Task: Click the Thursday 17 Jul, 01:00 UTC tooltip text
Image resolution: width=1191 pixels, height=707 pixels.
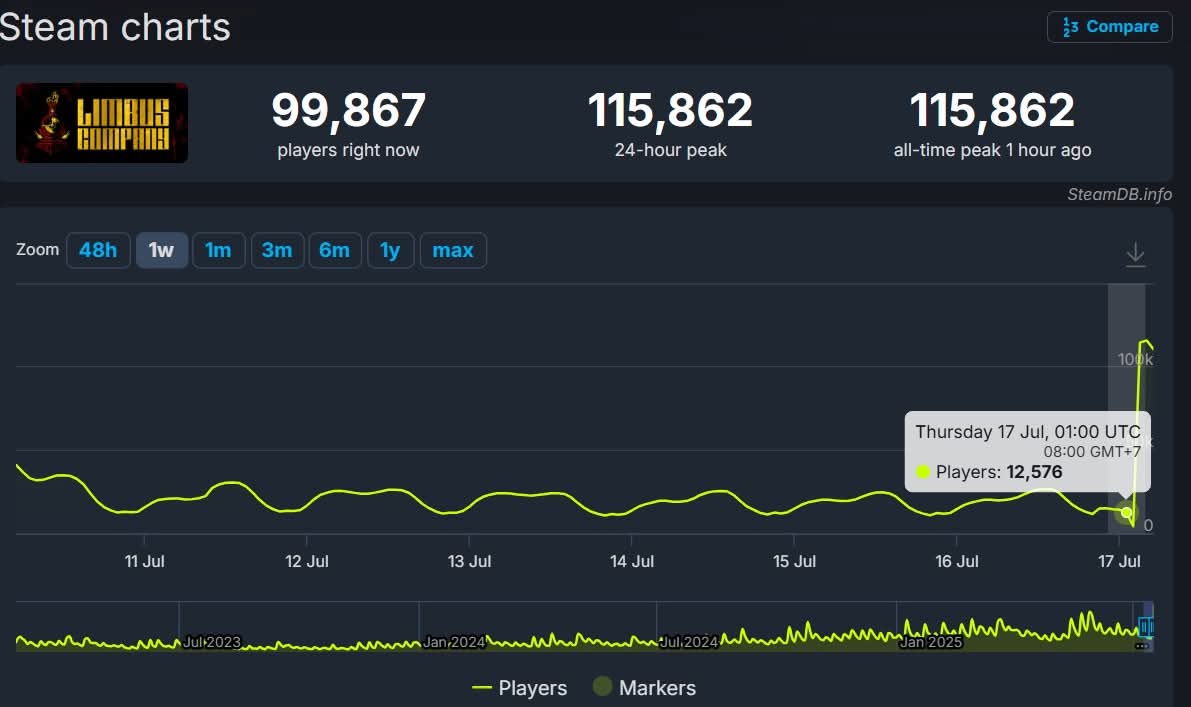Action: coord(1028,432)
